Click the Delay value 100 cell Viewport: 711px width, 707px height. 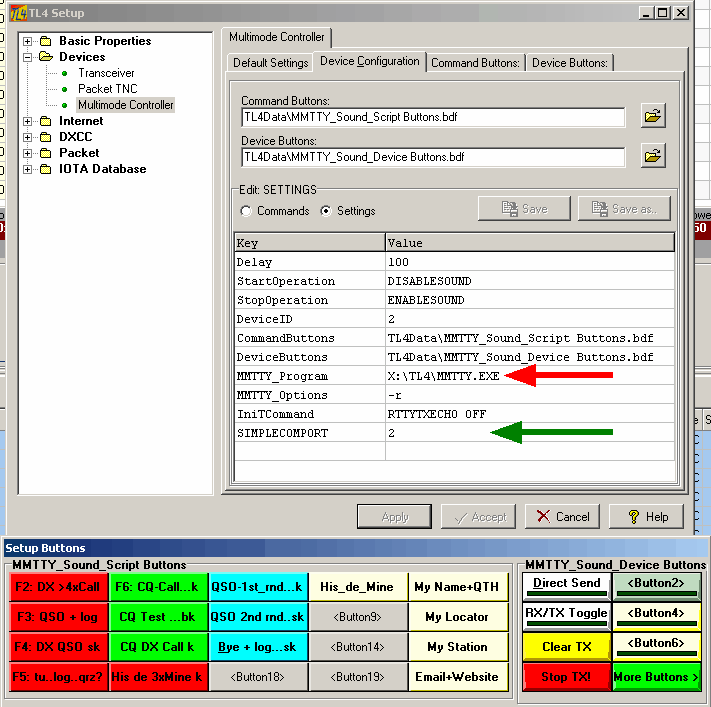click(x=530, y=262)
